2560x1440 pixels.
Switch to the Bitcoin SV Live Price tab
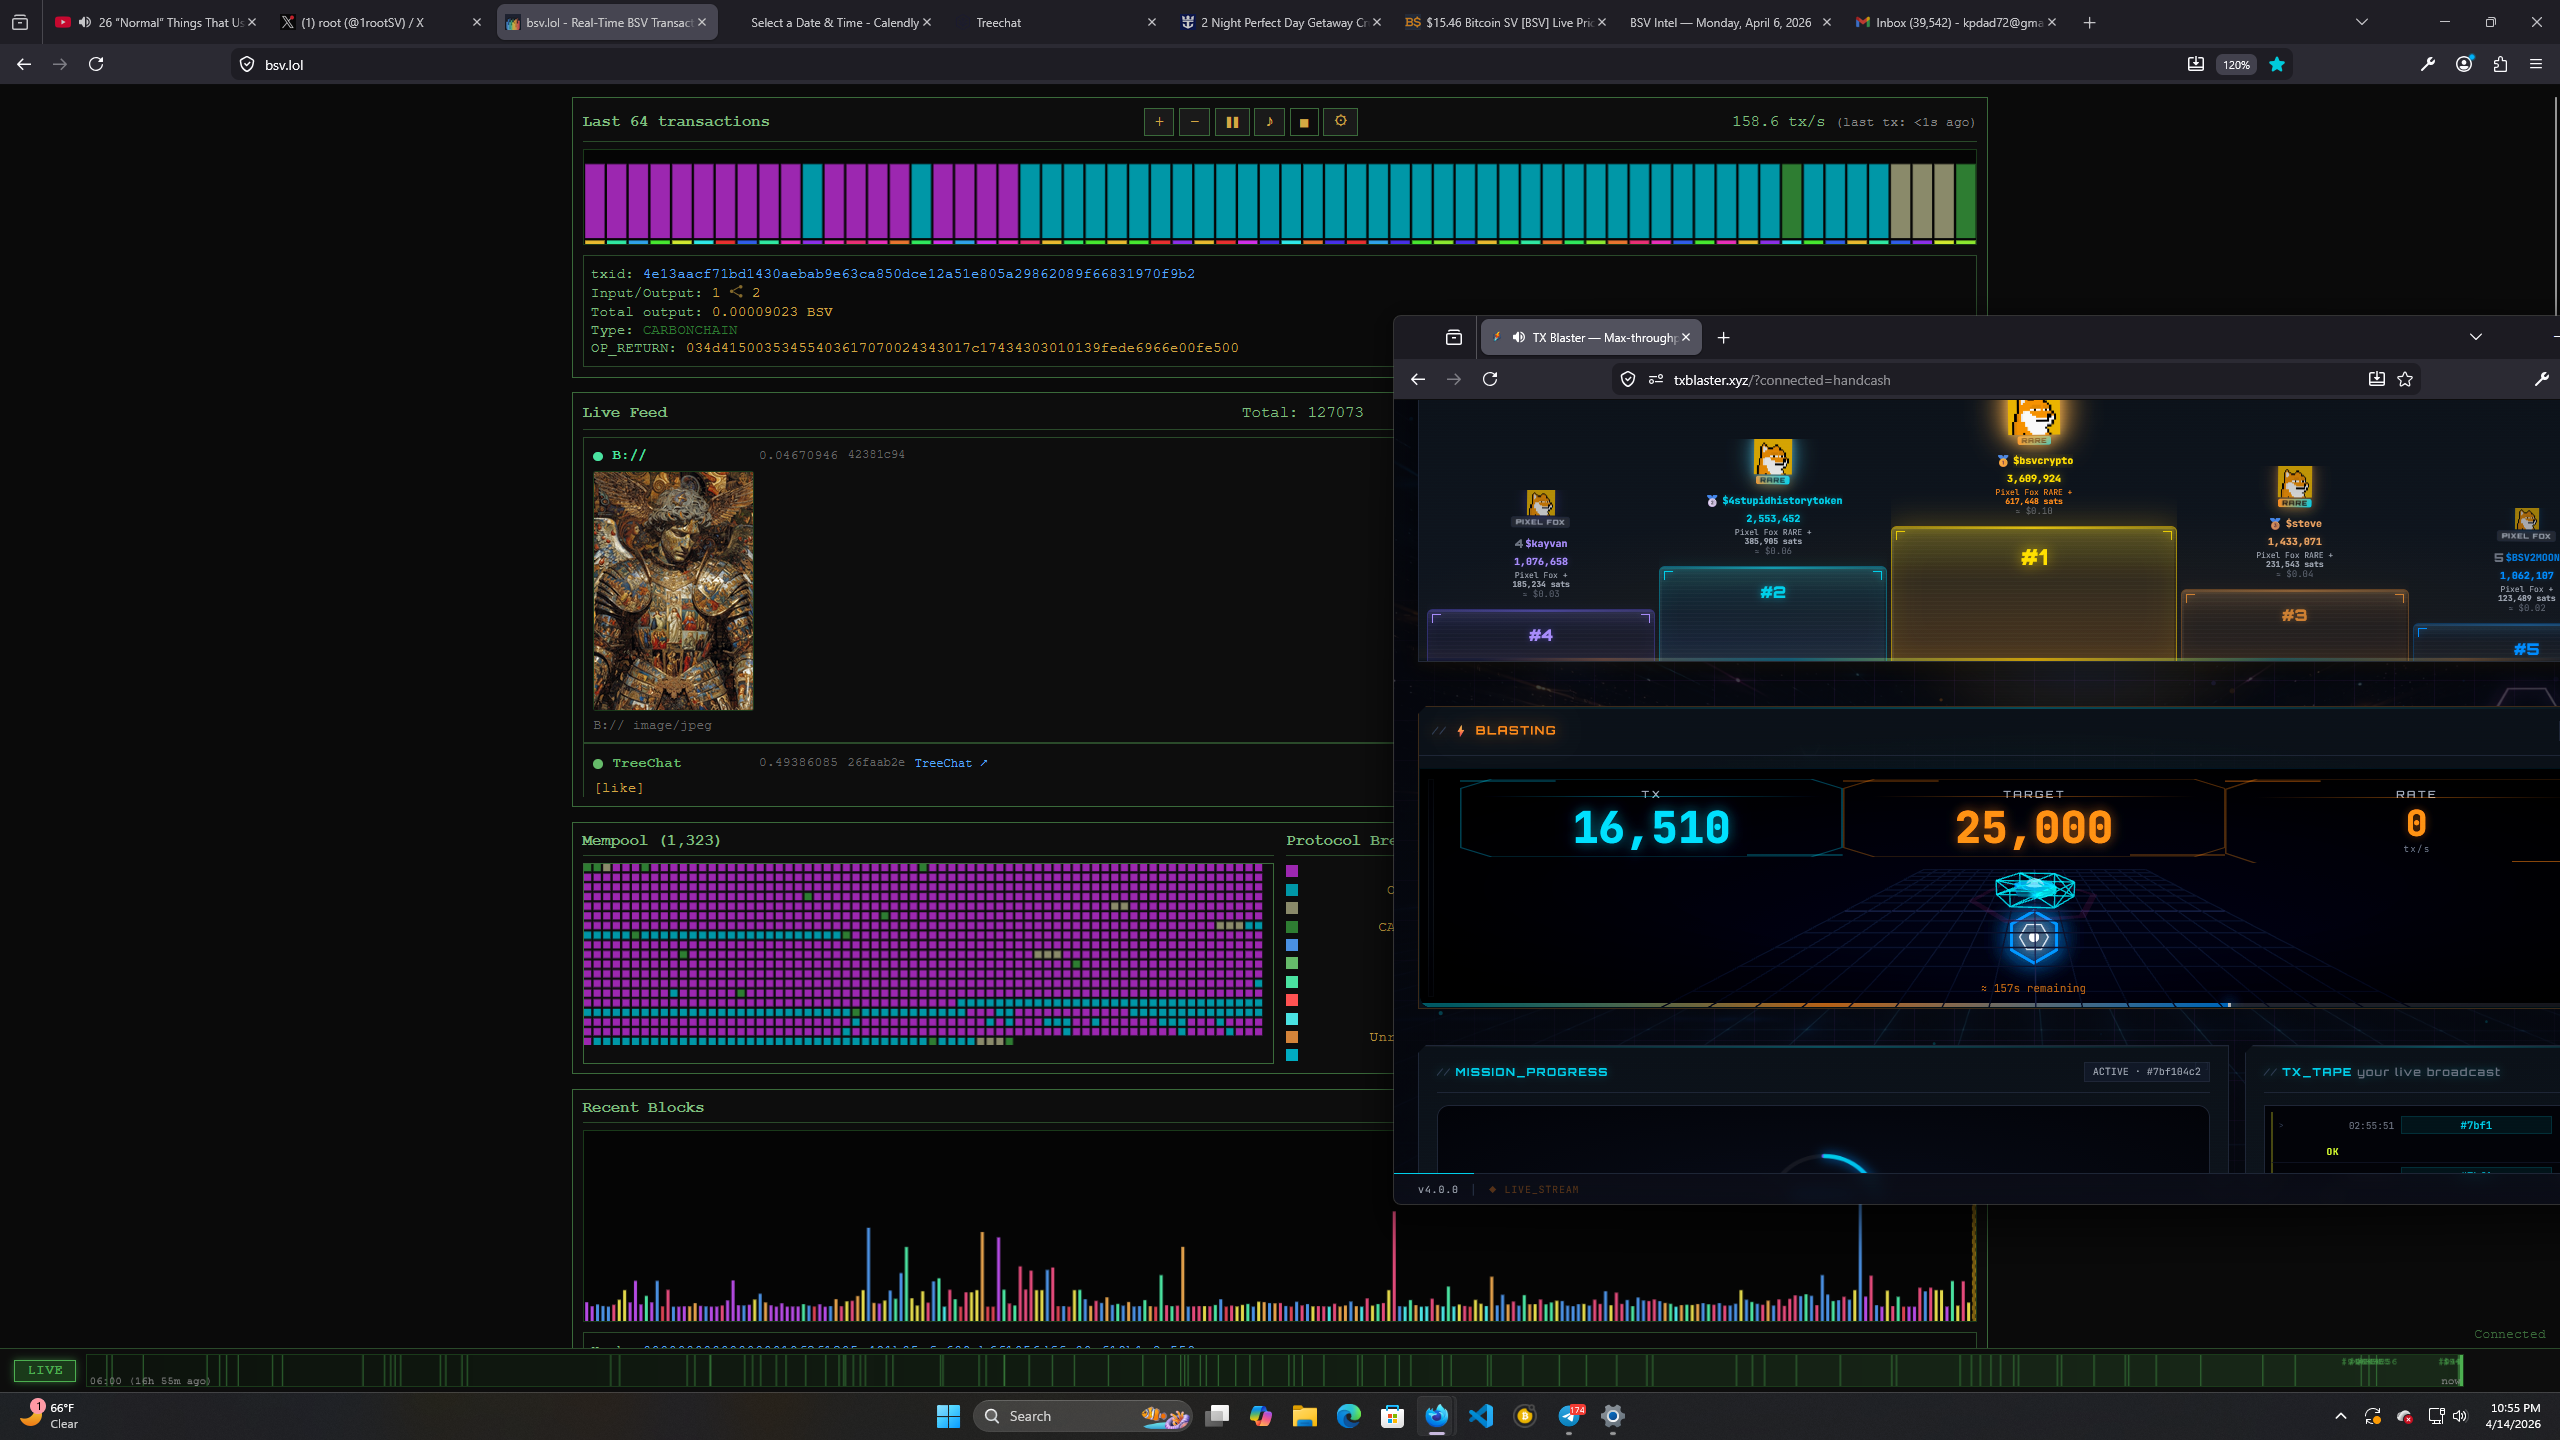[1505, 22]
